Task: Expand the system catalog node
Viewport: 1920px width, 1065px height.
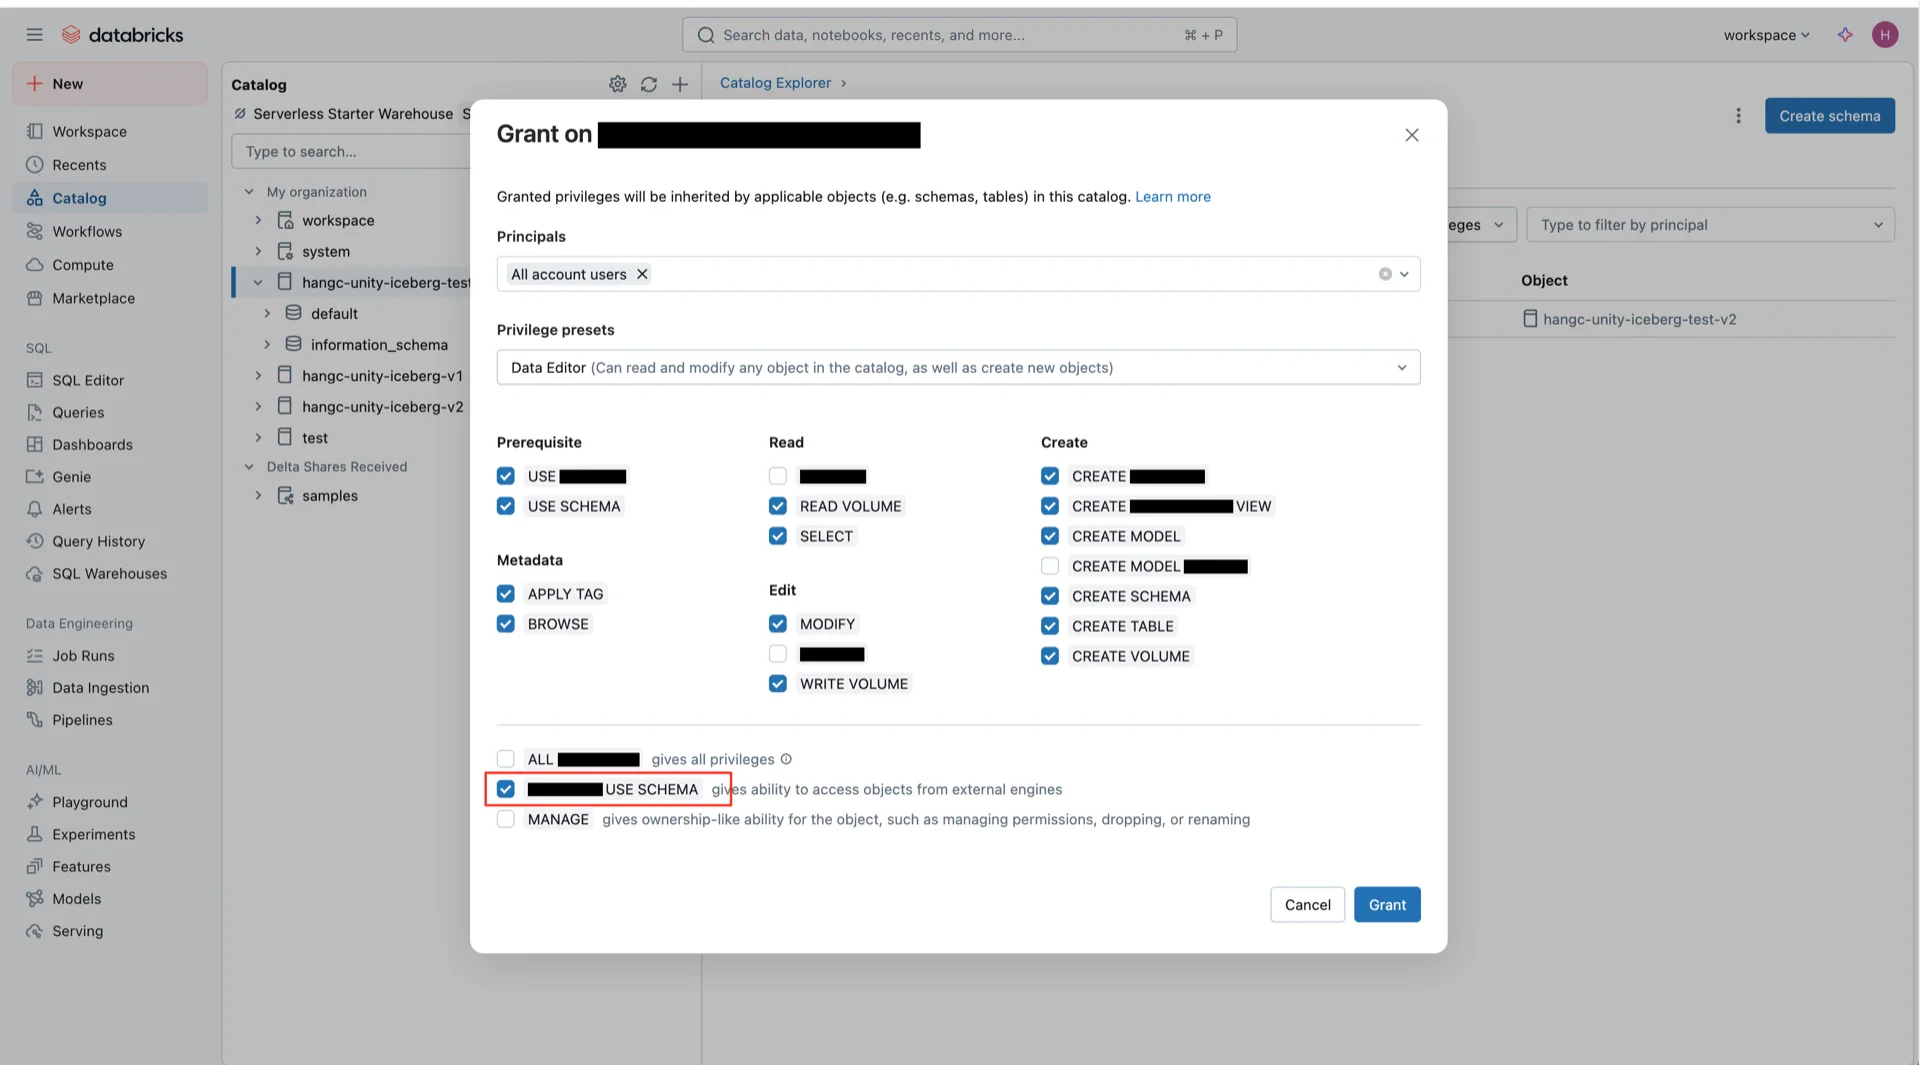Action: [x=258, y=251]
